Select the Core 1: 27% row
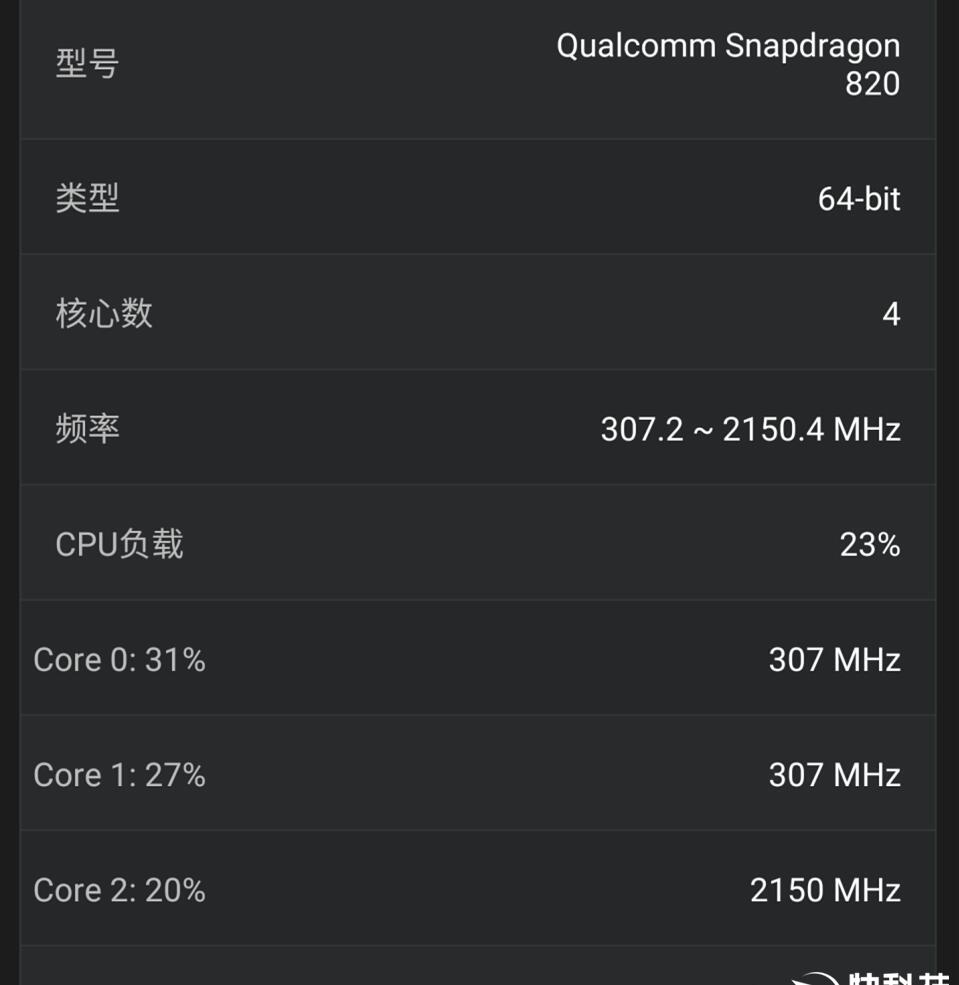 coord(478,773)
